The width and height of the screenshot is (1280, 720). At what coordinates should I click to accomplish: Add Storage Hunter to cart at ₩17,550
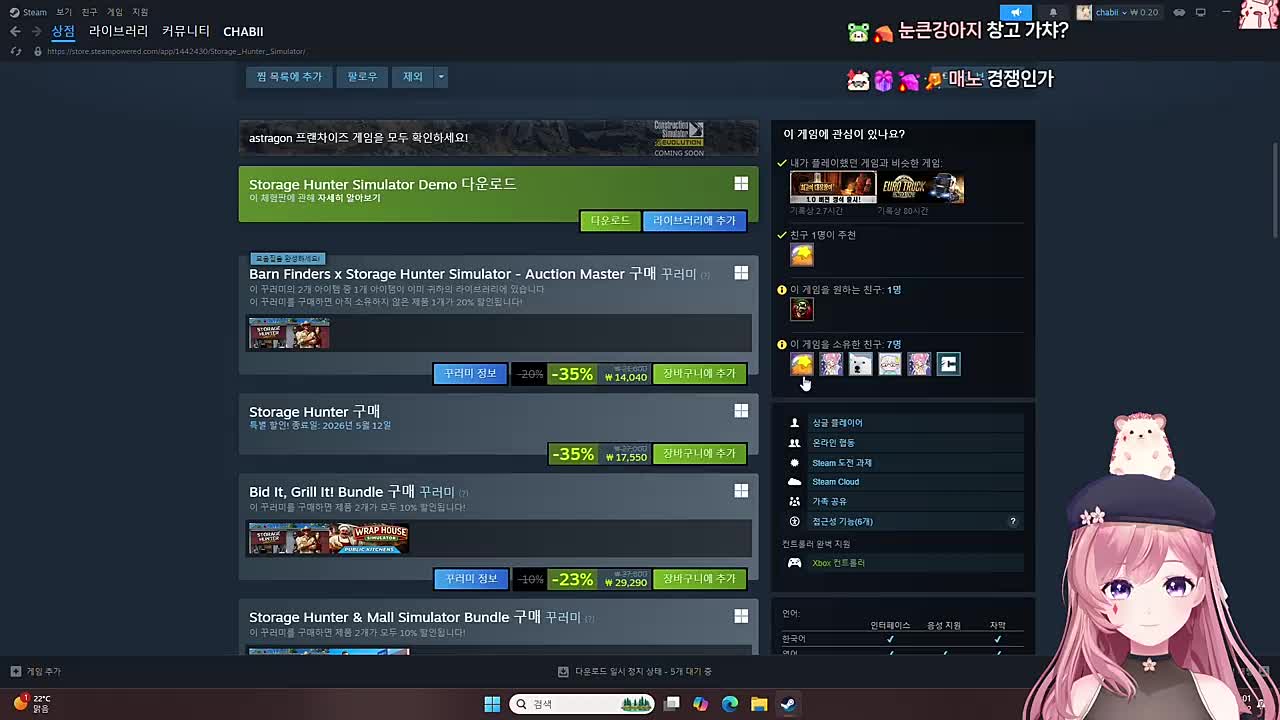point(699,454)
